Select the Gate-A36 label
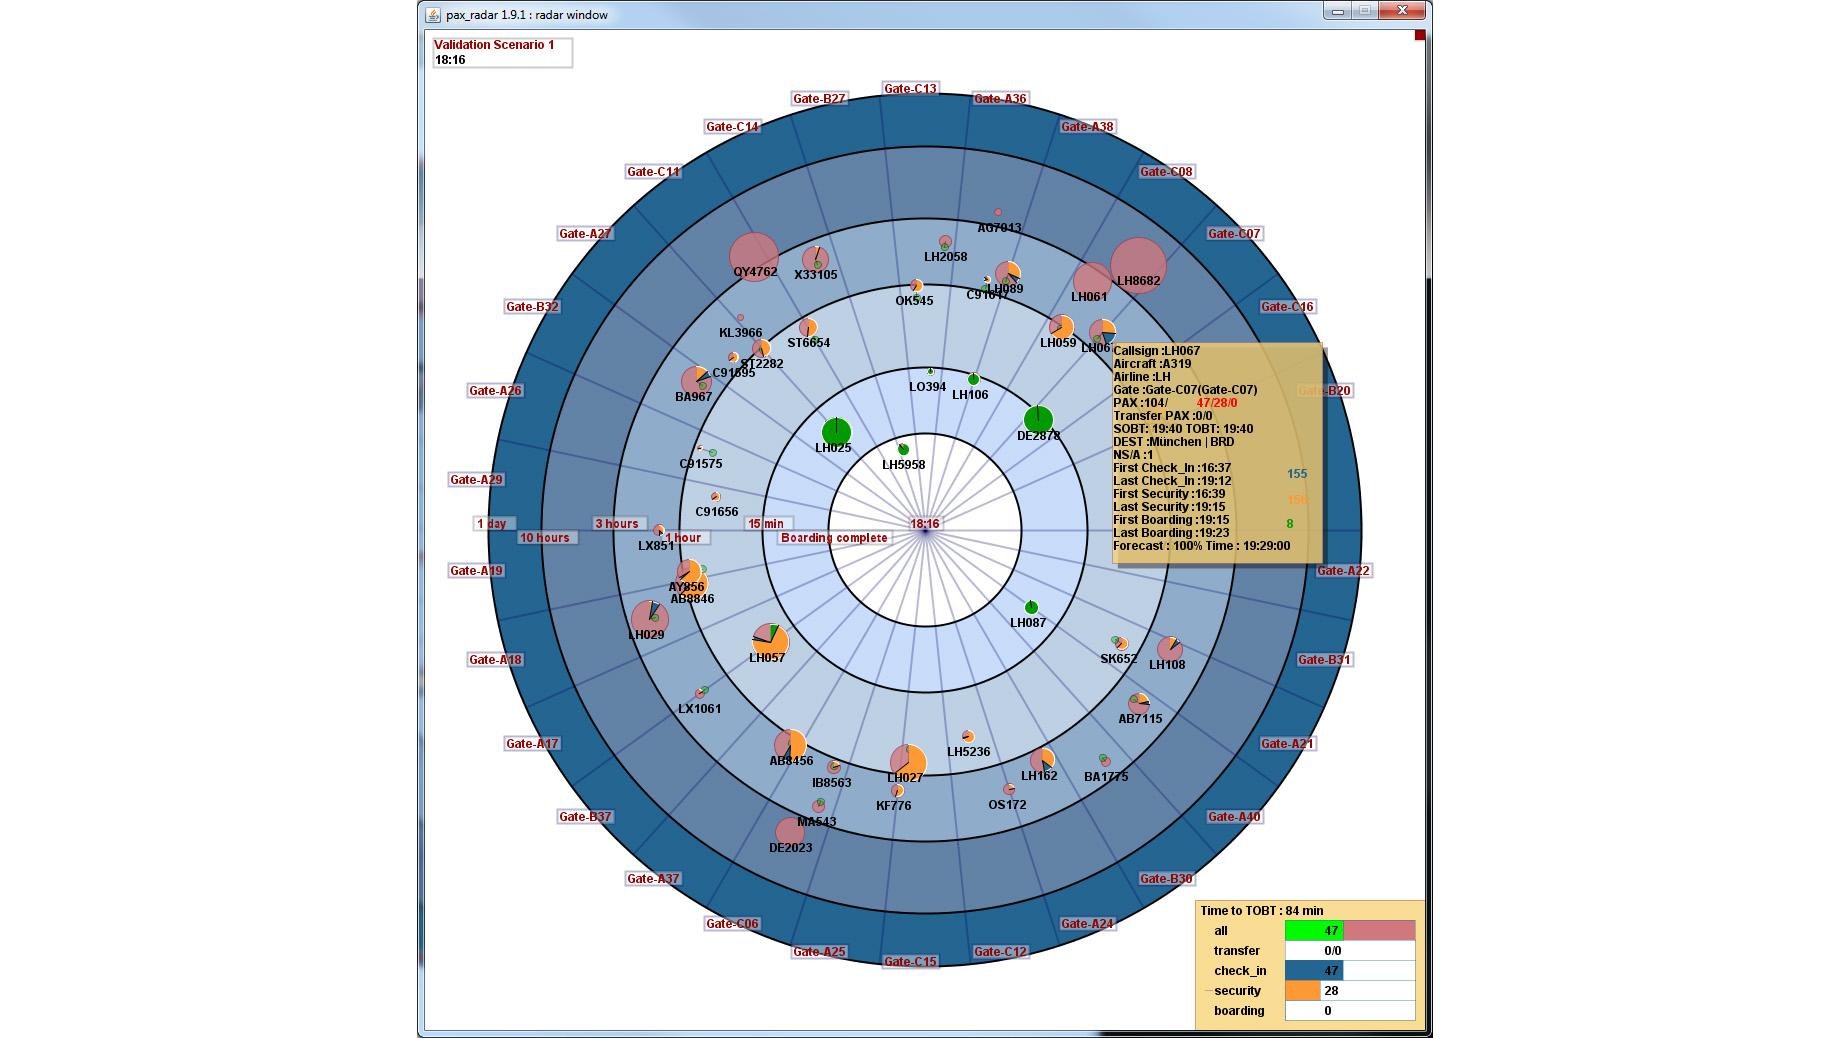The height and width of the screenshot is (1038, 1845). pos(999,99)
